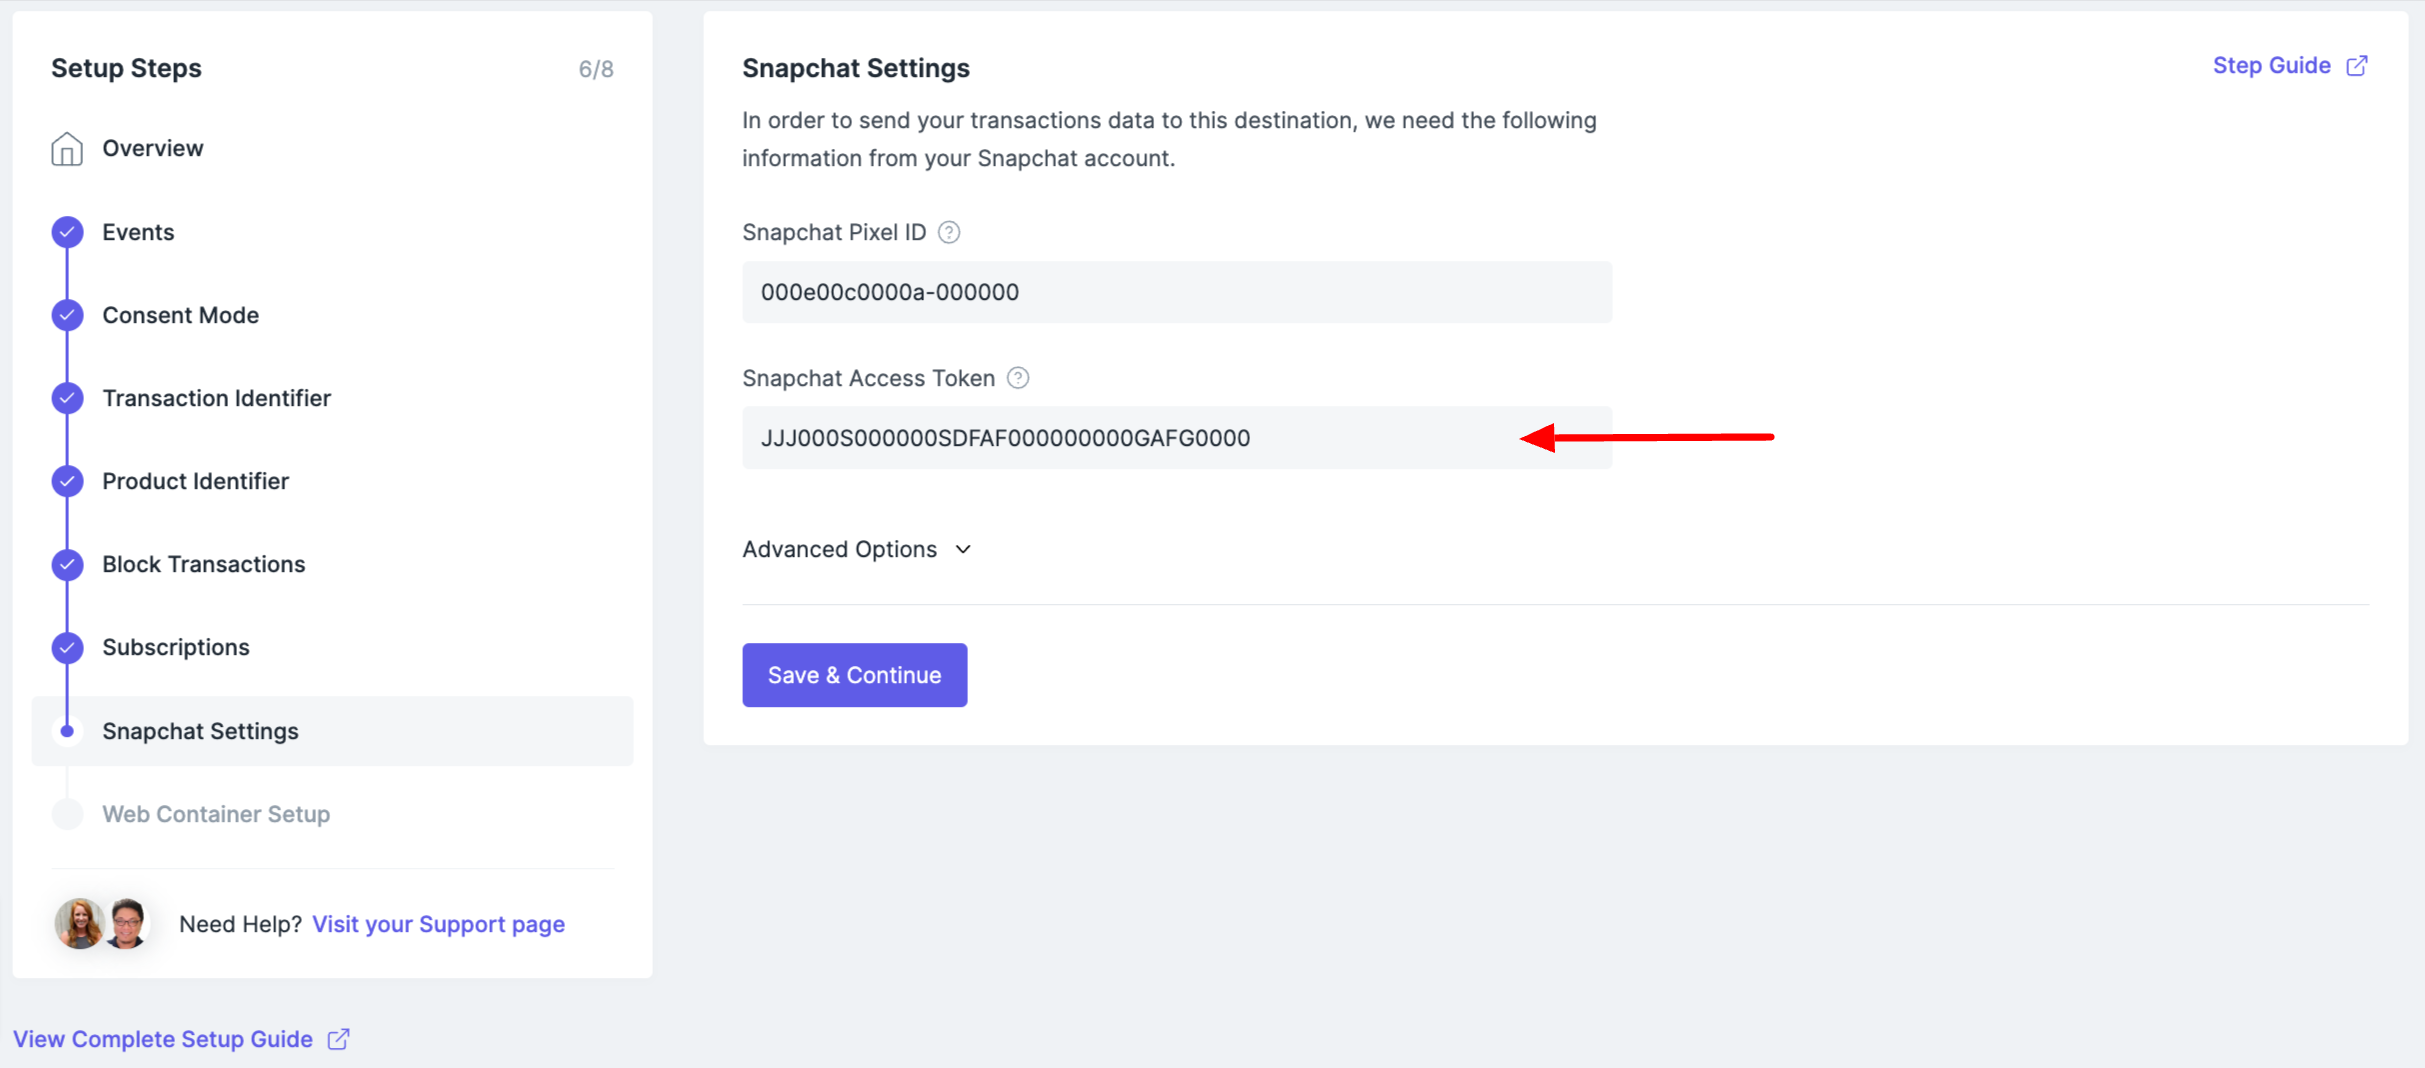
Task: Expand the Advanced Options chevron
Action: click(963, 550)
